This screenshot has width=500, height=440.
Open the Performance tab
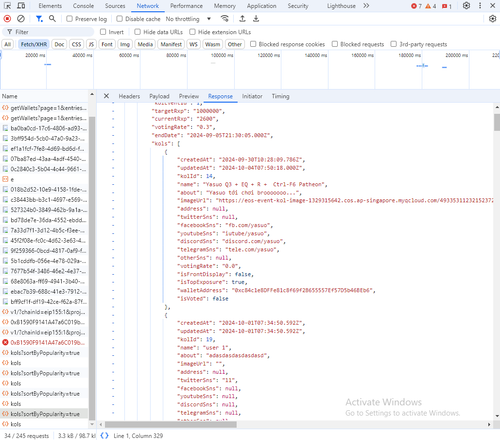186,6
